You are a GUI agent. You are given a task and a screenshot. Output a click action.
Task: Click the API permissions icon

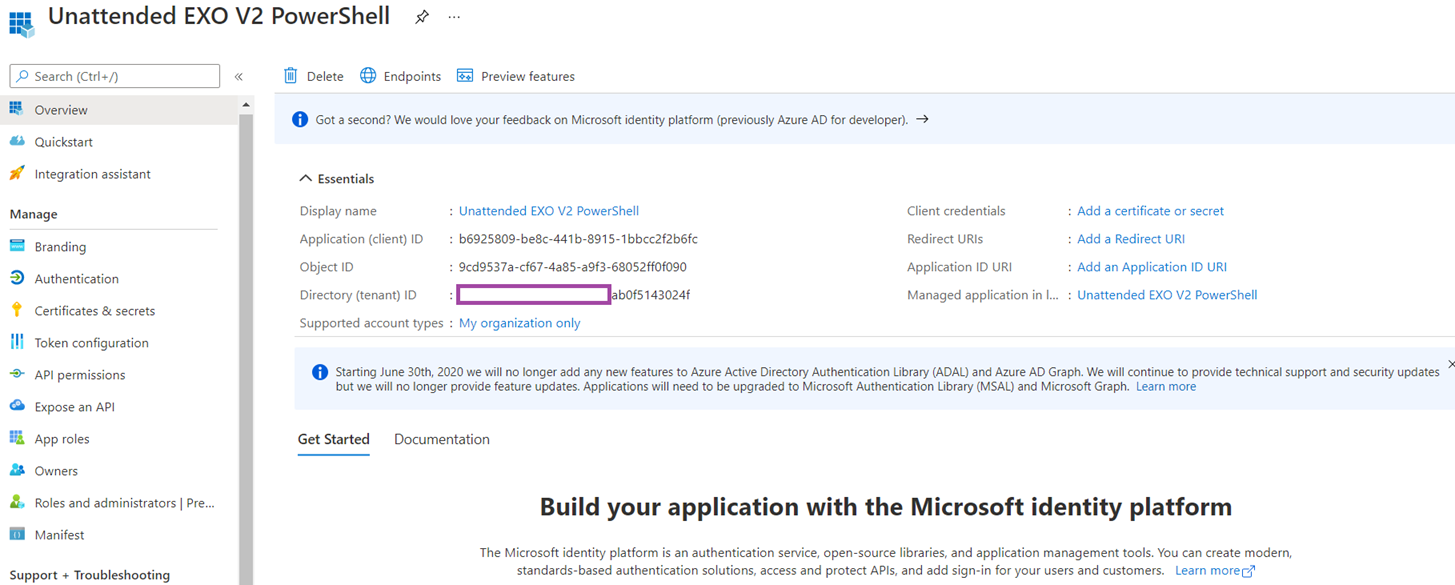tap(17, 374)
